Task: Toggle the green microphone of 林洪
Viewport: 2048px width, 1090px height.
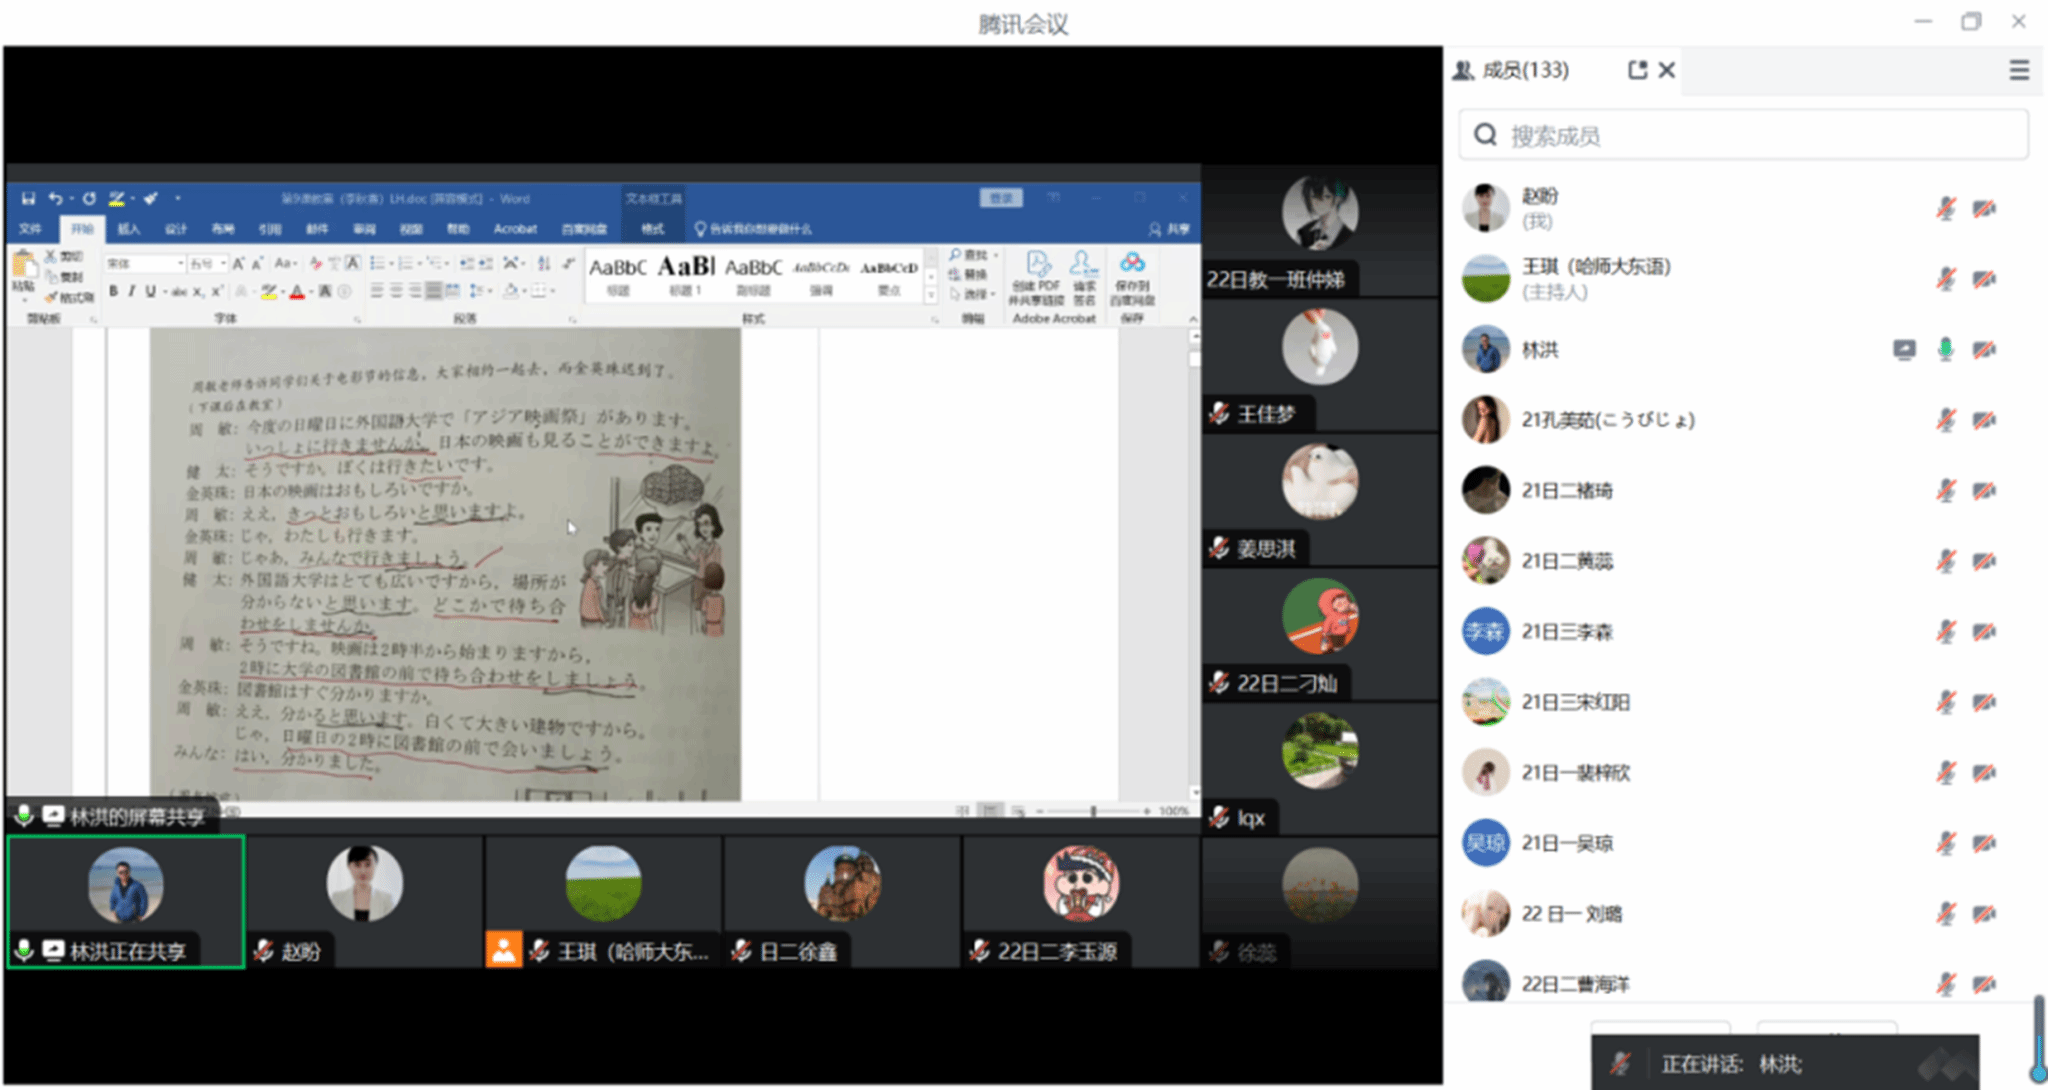Action: coord(1945,349)
